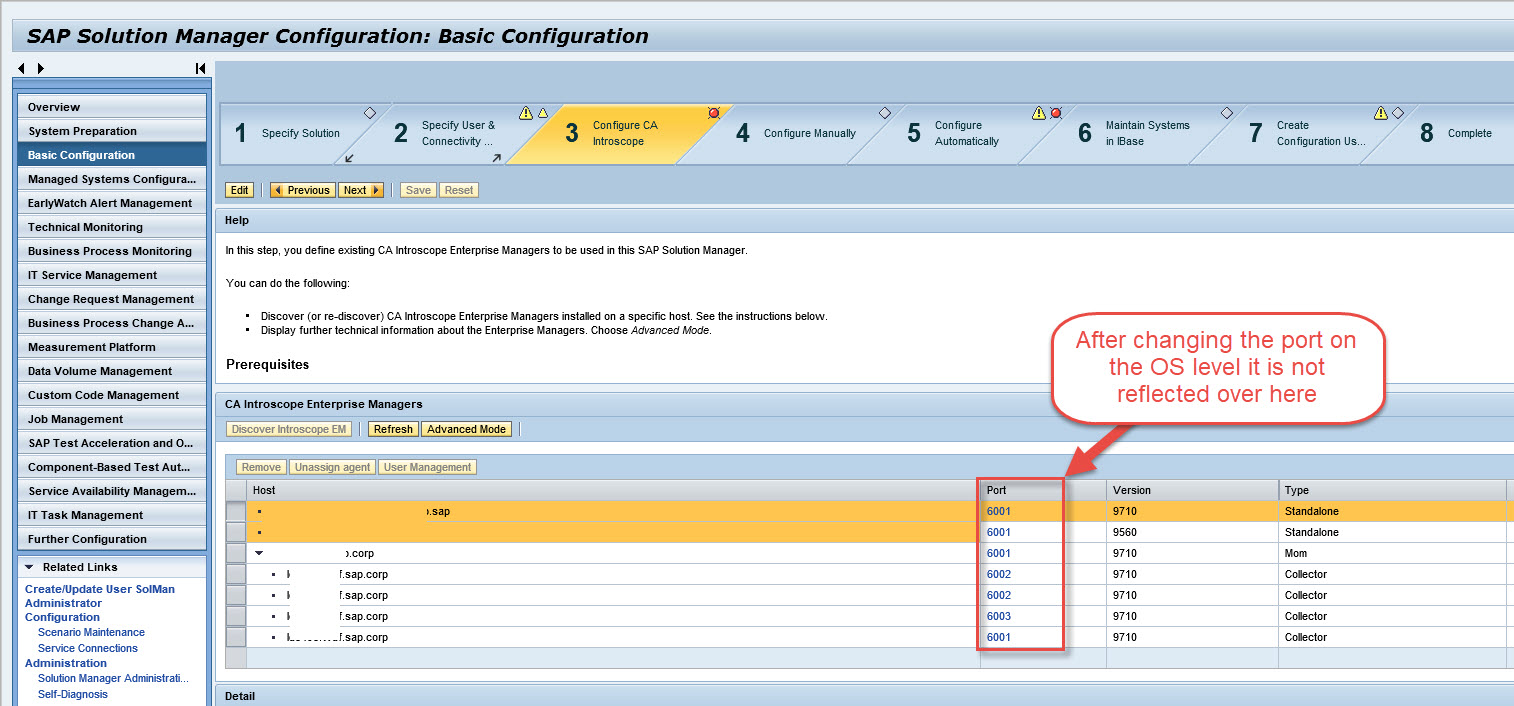
Task: Select the row with version 9560
Action: coord(236,532)
